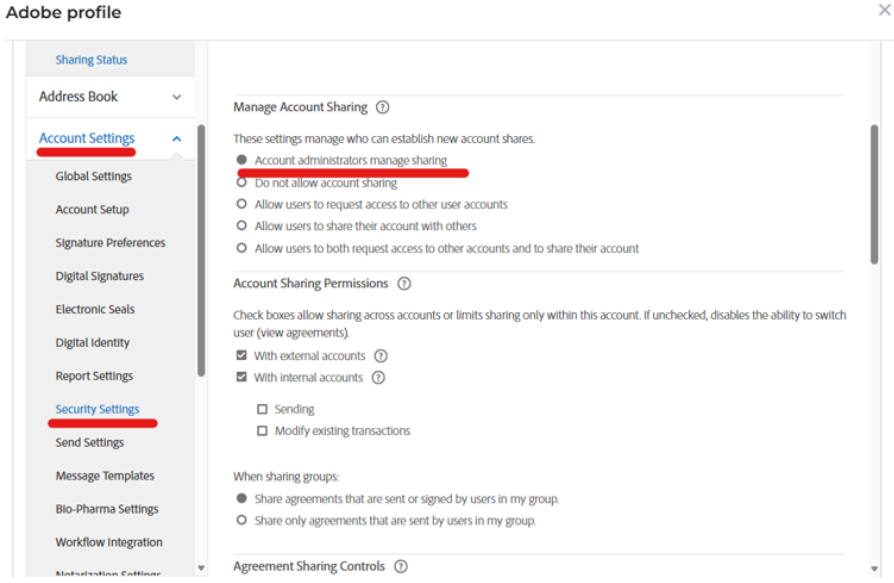Select Do not allow account sharing
Viewport: 894px width, 583px height.
(241, 183)
